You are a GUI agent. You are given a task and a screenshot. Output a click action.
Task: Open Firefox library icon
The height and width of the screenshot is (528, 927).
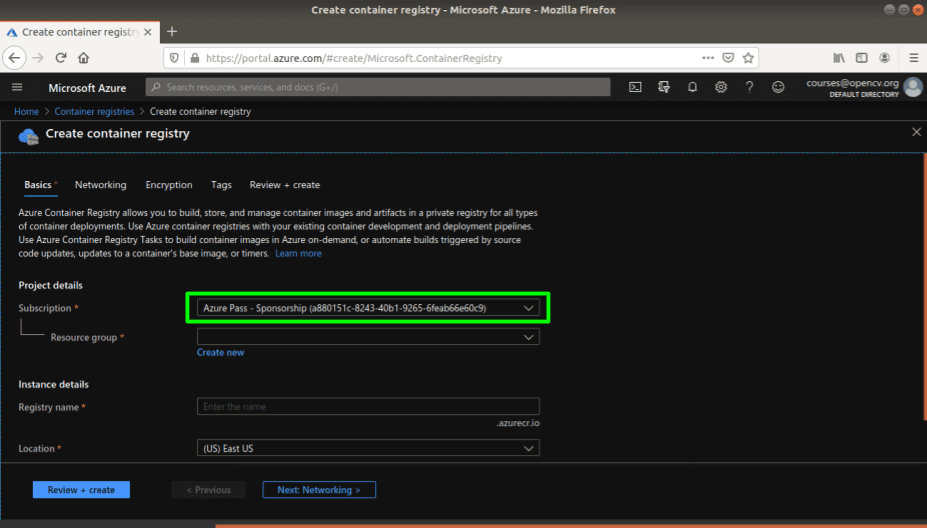pyautogui.click(x=839, y=58)
